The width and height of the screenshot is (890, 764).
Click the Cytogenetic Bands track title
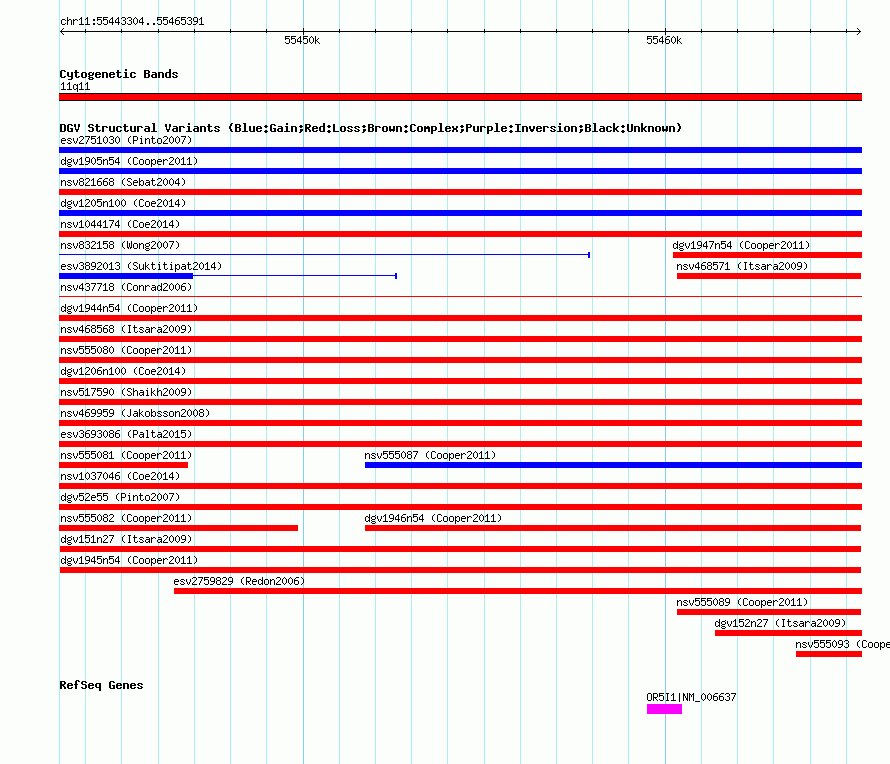[119, 74]
